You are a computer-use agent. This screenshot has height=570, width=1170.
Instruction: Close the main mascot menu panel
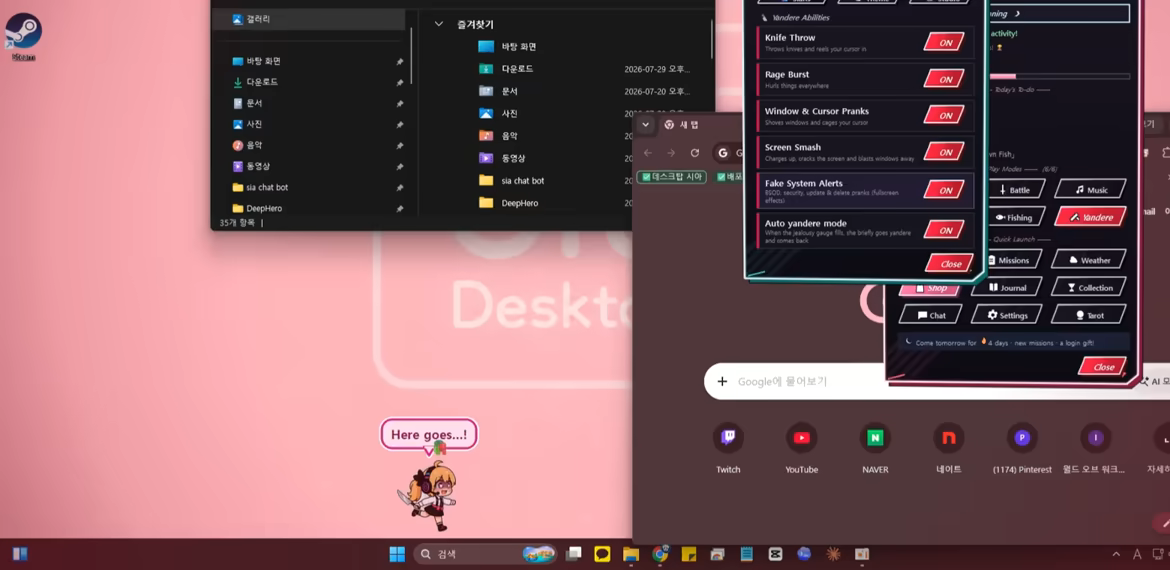pos(1103,366)
